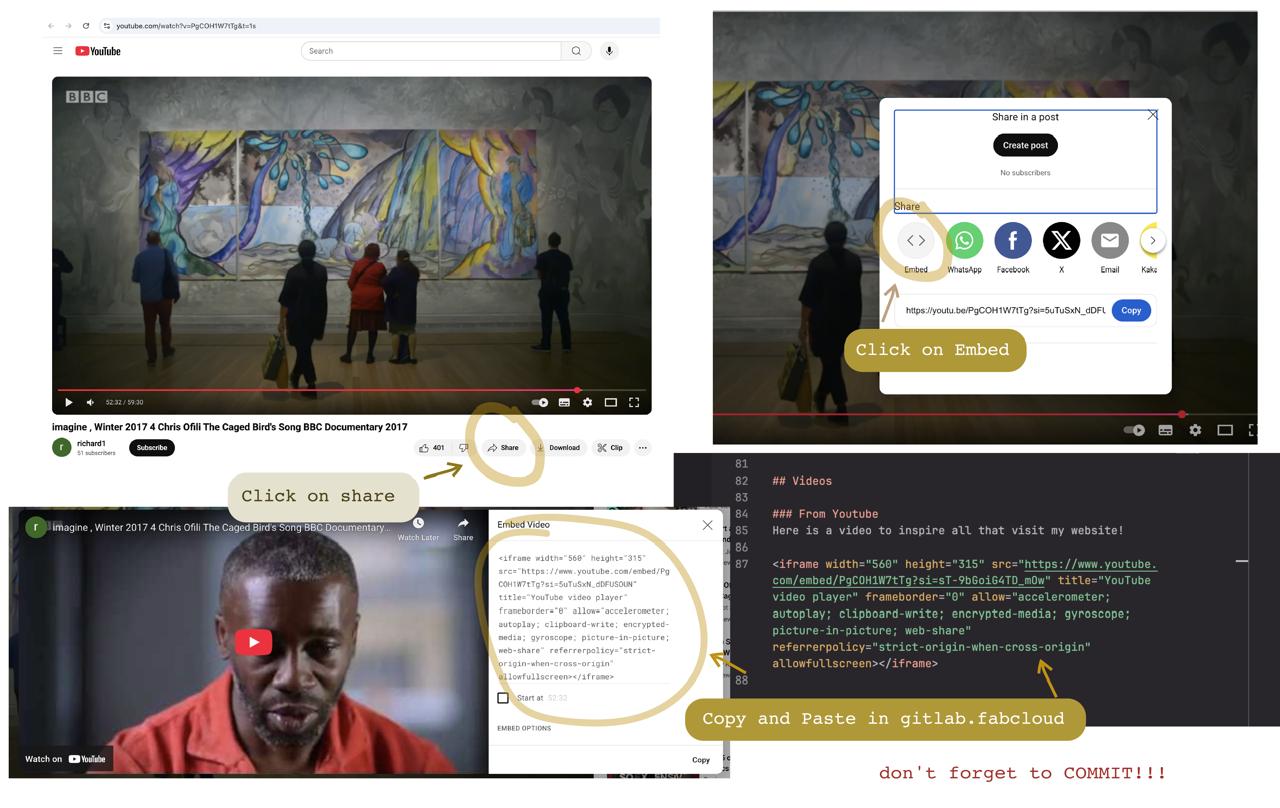Open the YouTube hamburger guide menu
The image size is (1280, 808).
coord(58,51)
